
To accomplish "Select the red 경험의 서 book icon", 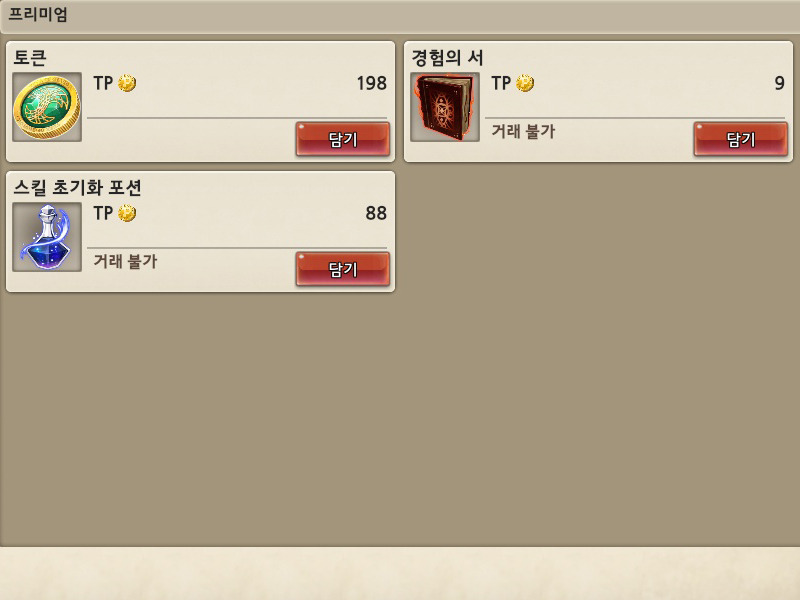I will [445, 107].
